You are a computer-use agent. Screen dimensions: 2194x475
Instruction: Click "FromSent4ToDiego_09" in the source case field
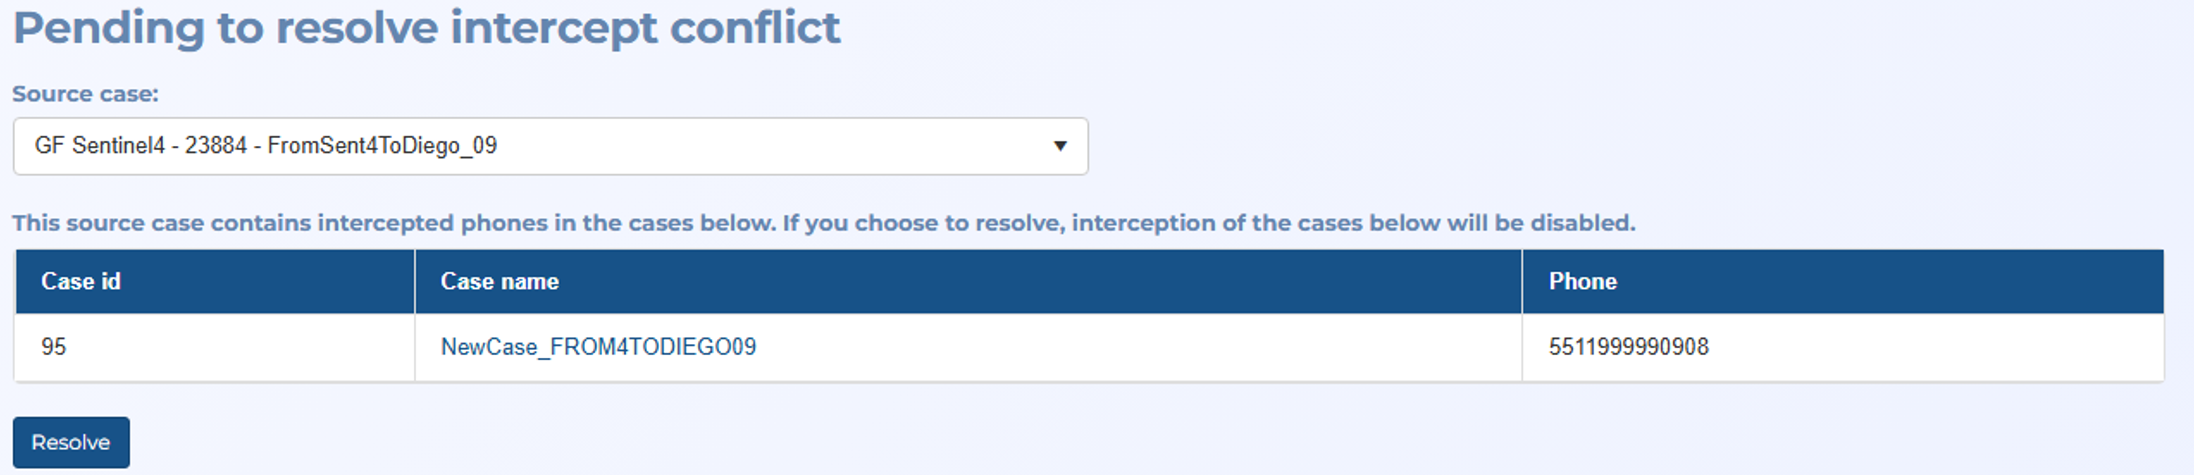click(382, 146)
